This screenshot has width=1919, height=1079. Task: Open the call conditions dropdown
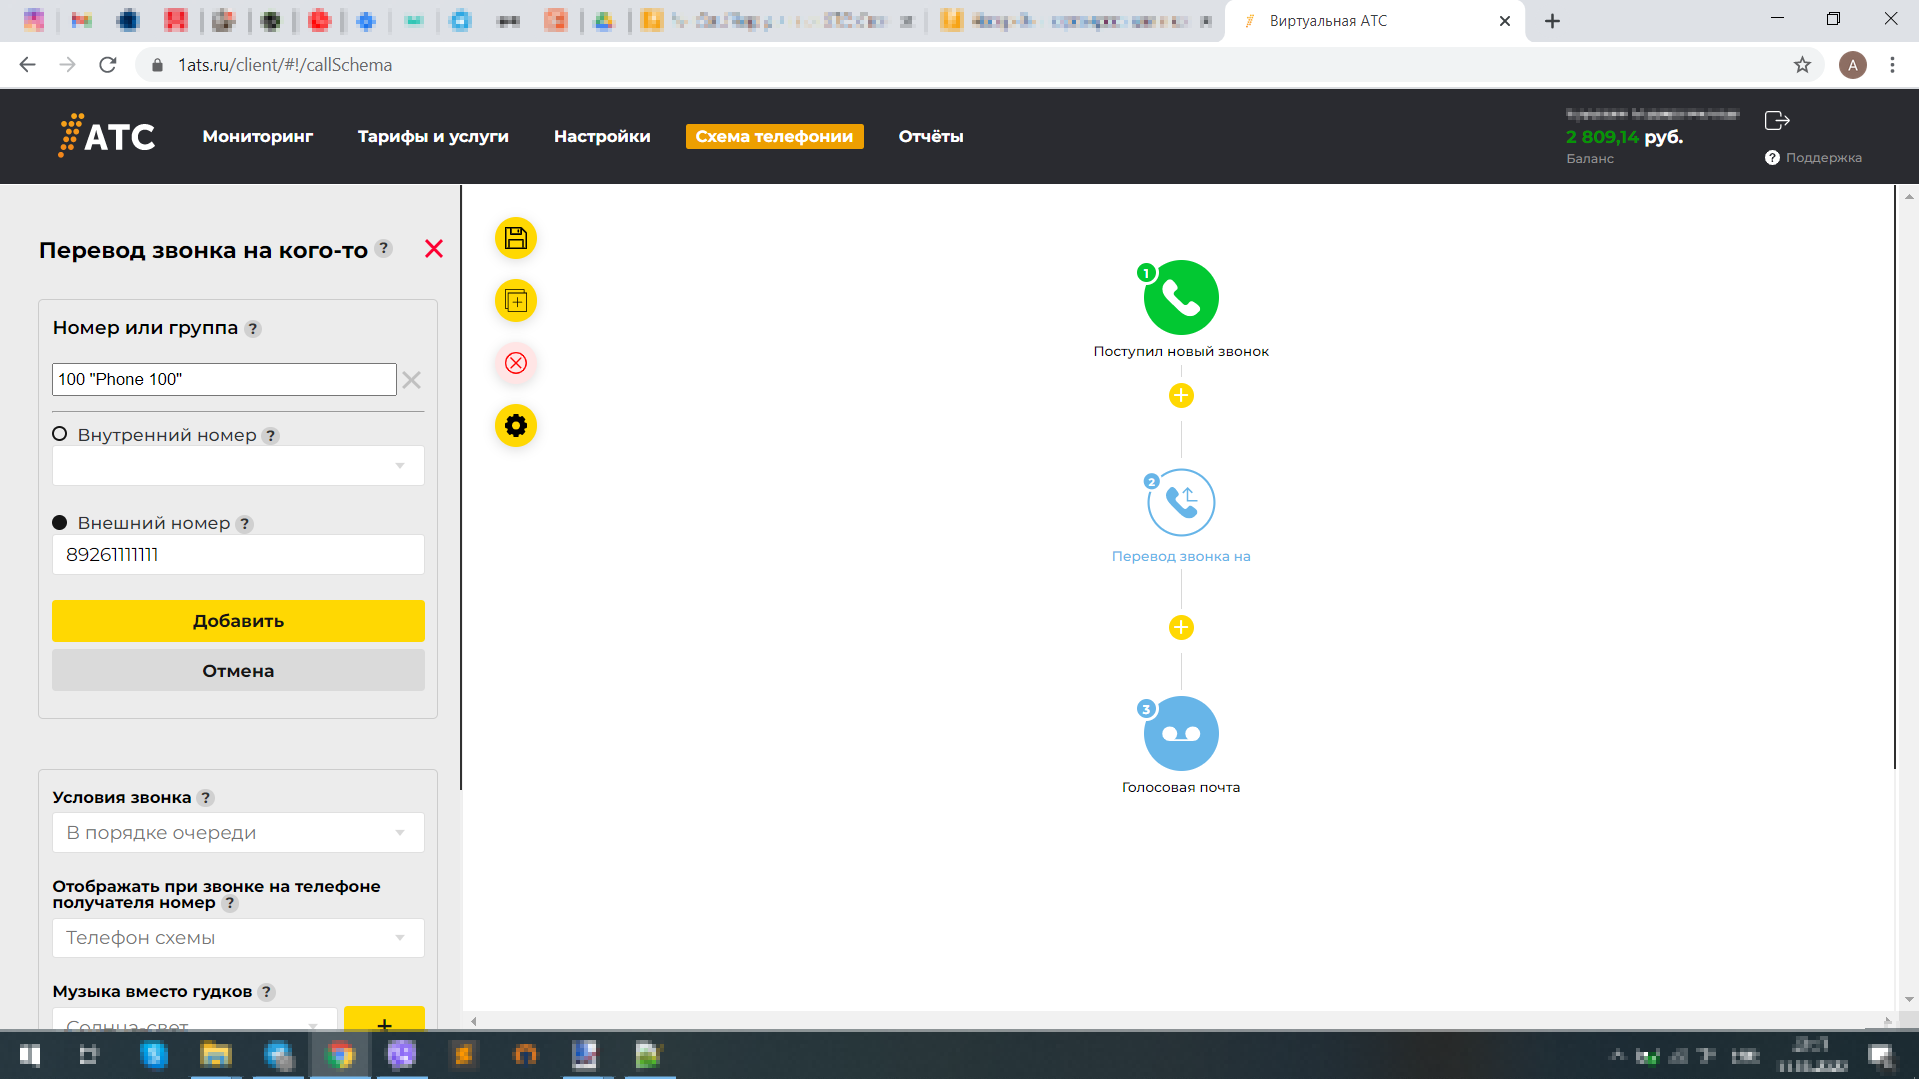tap(238, 833)
